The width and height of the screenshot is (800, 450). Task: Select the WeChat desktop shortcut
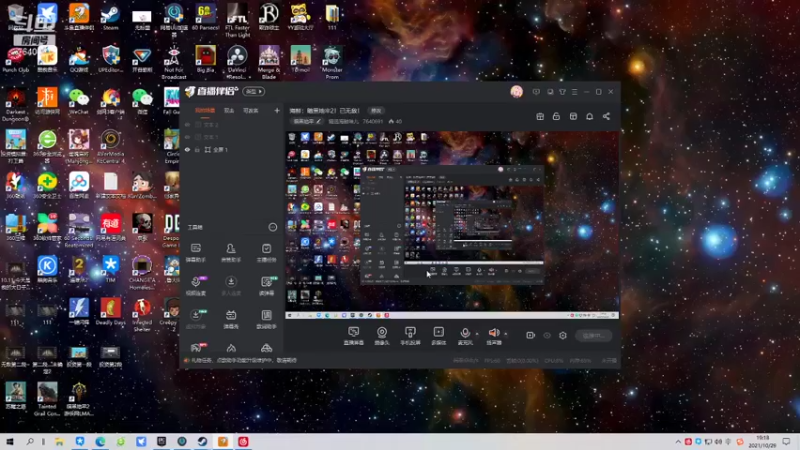tap(79, 102)
